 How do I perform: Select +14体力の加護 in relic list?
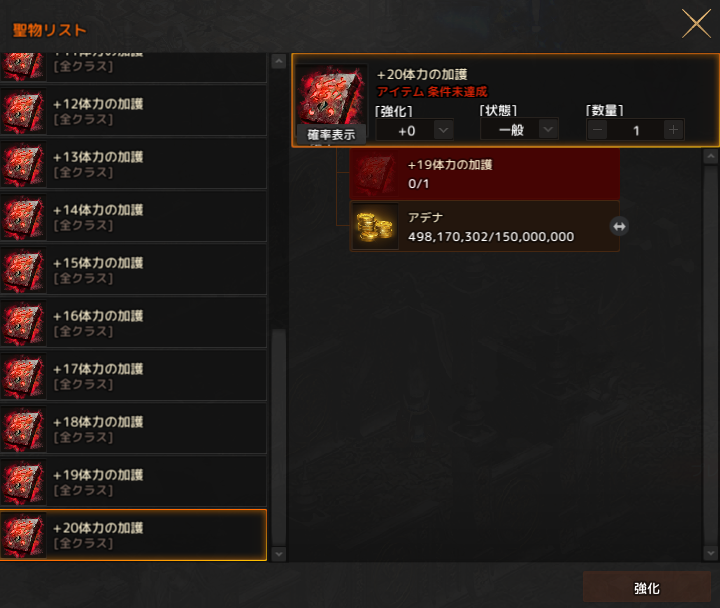pos(133,217)
